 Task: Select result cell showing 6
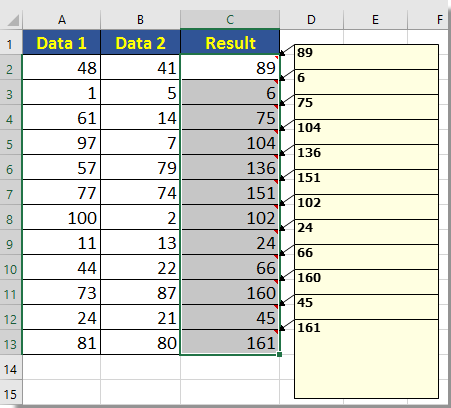tap(230, 92)
